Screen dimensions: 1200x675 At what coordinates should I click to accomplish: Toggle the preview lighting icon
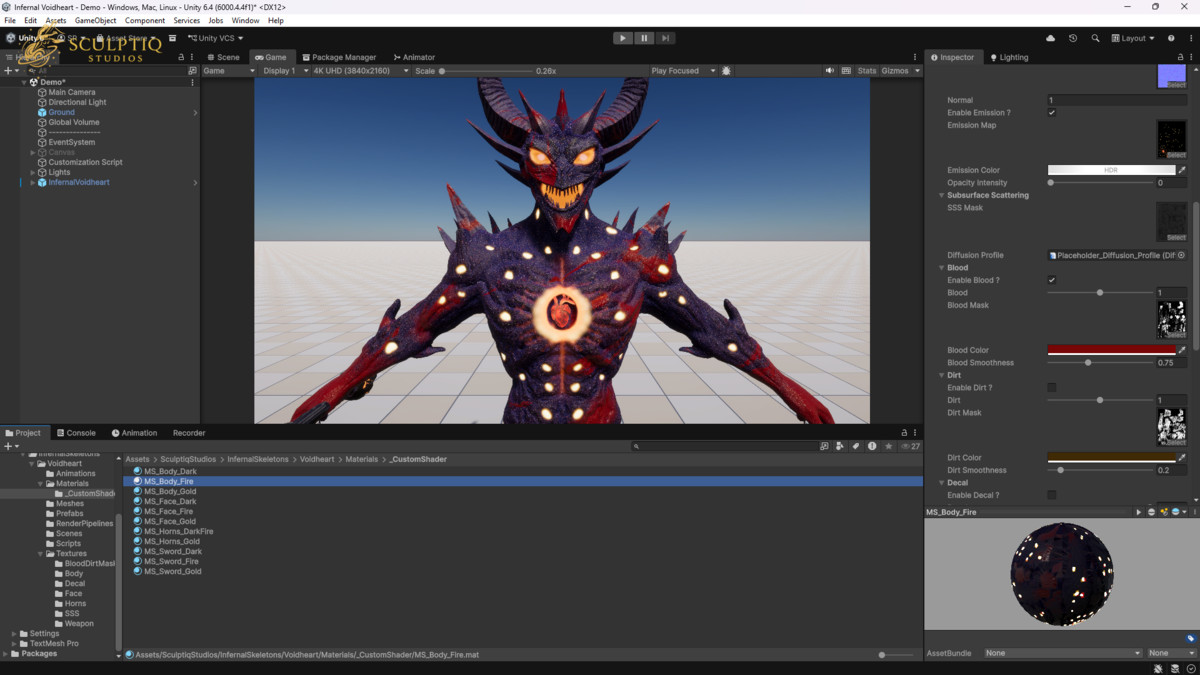pos(1164,512)
